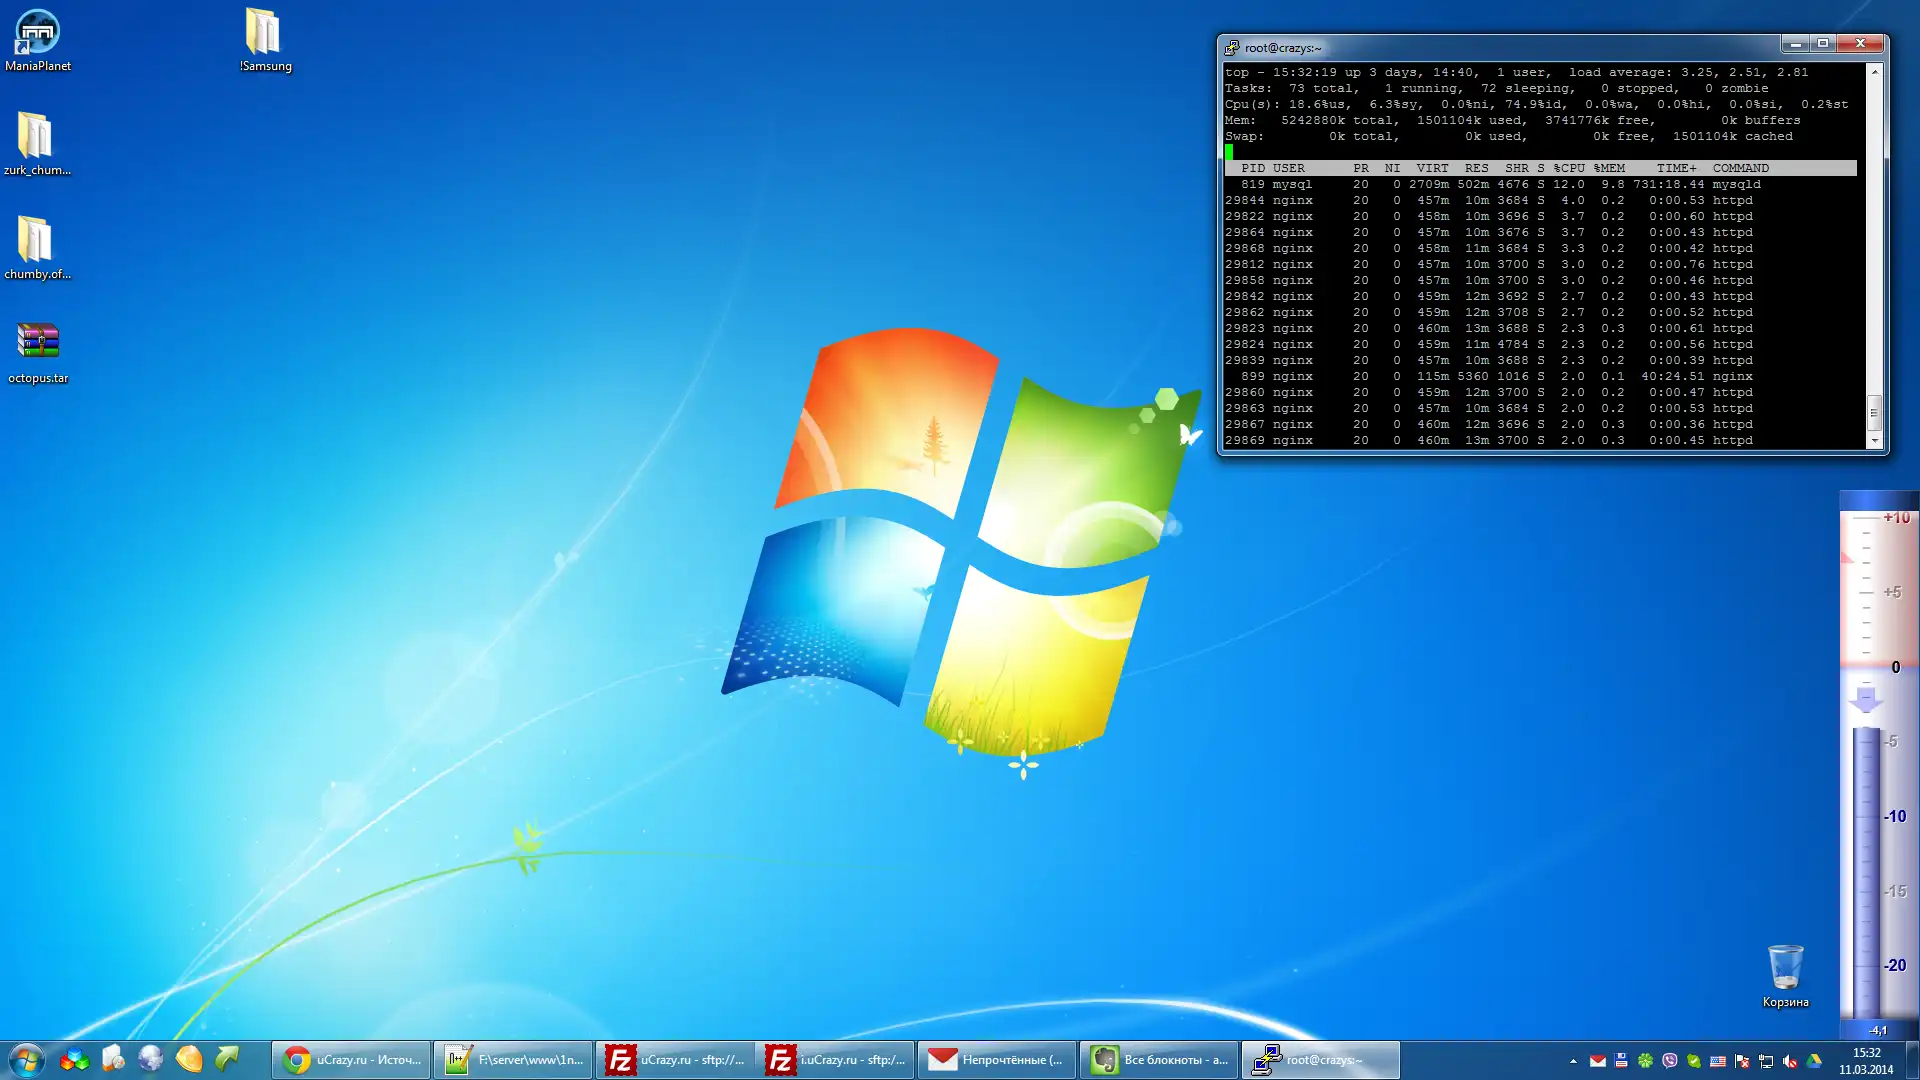Switch to the Notepad++ F:\server taskbar window
Image resolution: width=1920 pixels, height=1080 pixels.
click(x=514, y=1060)
